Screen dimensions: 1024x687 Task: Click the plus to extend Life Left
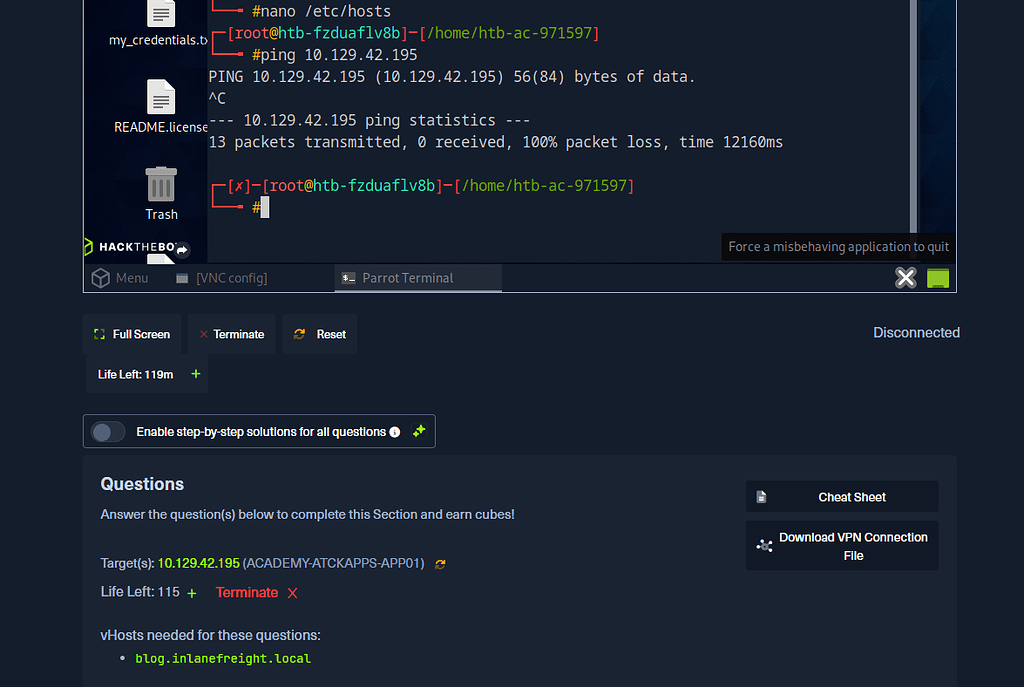tap(191, 592)
